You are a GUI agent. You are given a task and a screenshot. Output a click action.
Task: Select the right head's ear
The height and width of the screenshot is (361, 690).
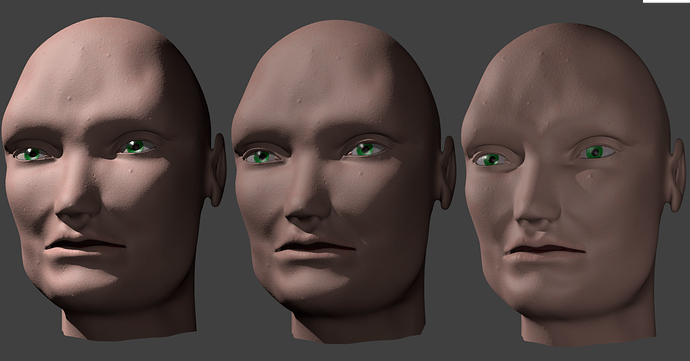click(x=677, y=175)
